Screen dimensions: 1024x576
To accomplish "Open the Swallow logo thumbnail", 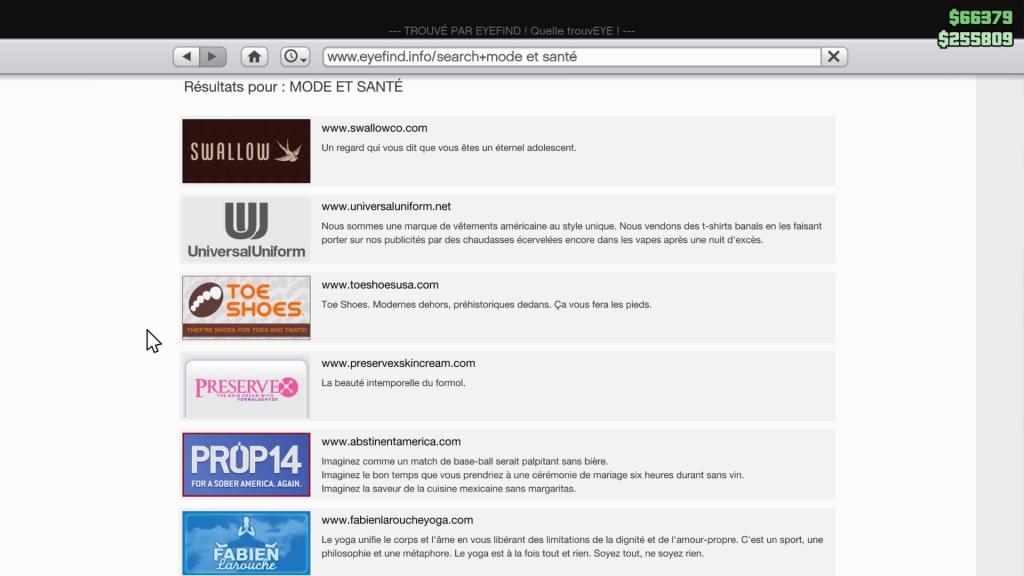I will [246, 151].
